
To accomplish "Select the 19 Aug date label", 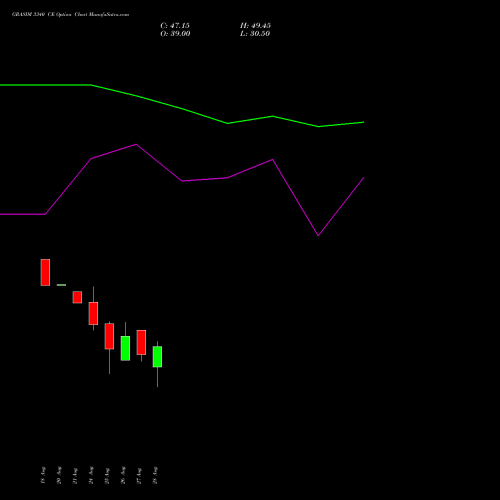I will tap(43, 475).
